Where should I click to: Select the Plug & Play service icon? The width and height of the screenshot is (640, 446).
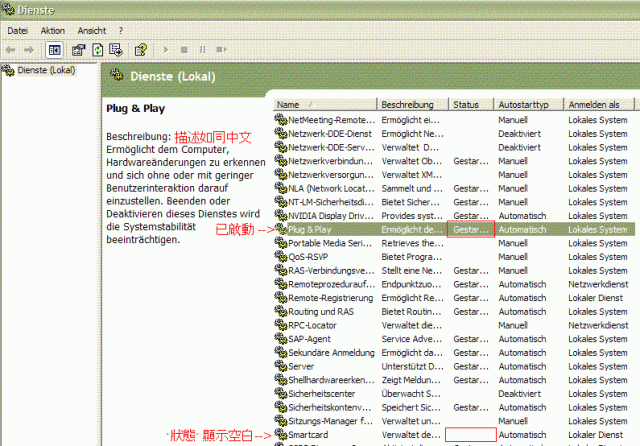click(281, 229)
